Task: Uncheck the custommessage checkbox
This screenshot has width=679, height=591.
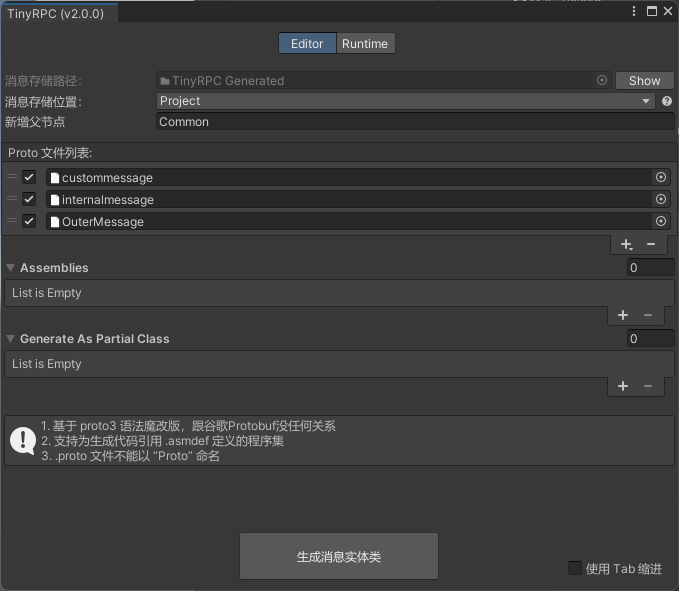Action: (x=29, y=177)
